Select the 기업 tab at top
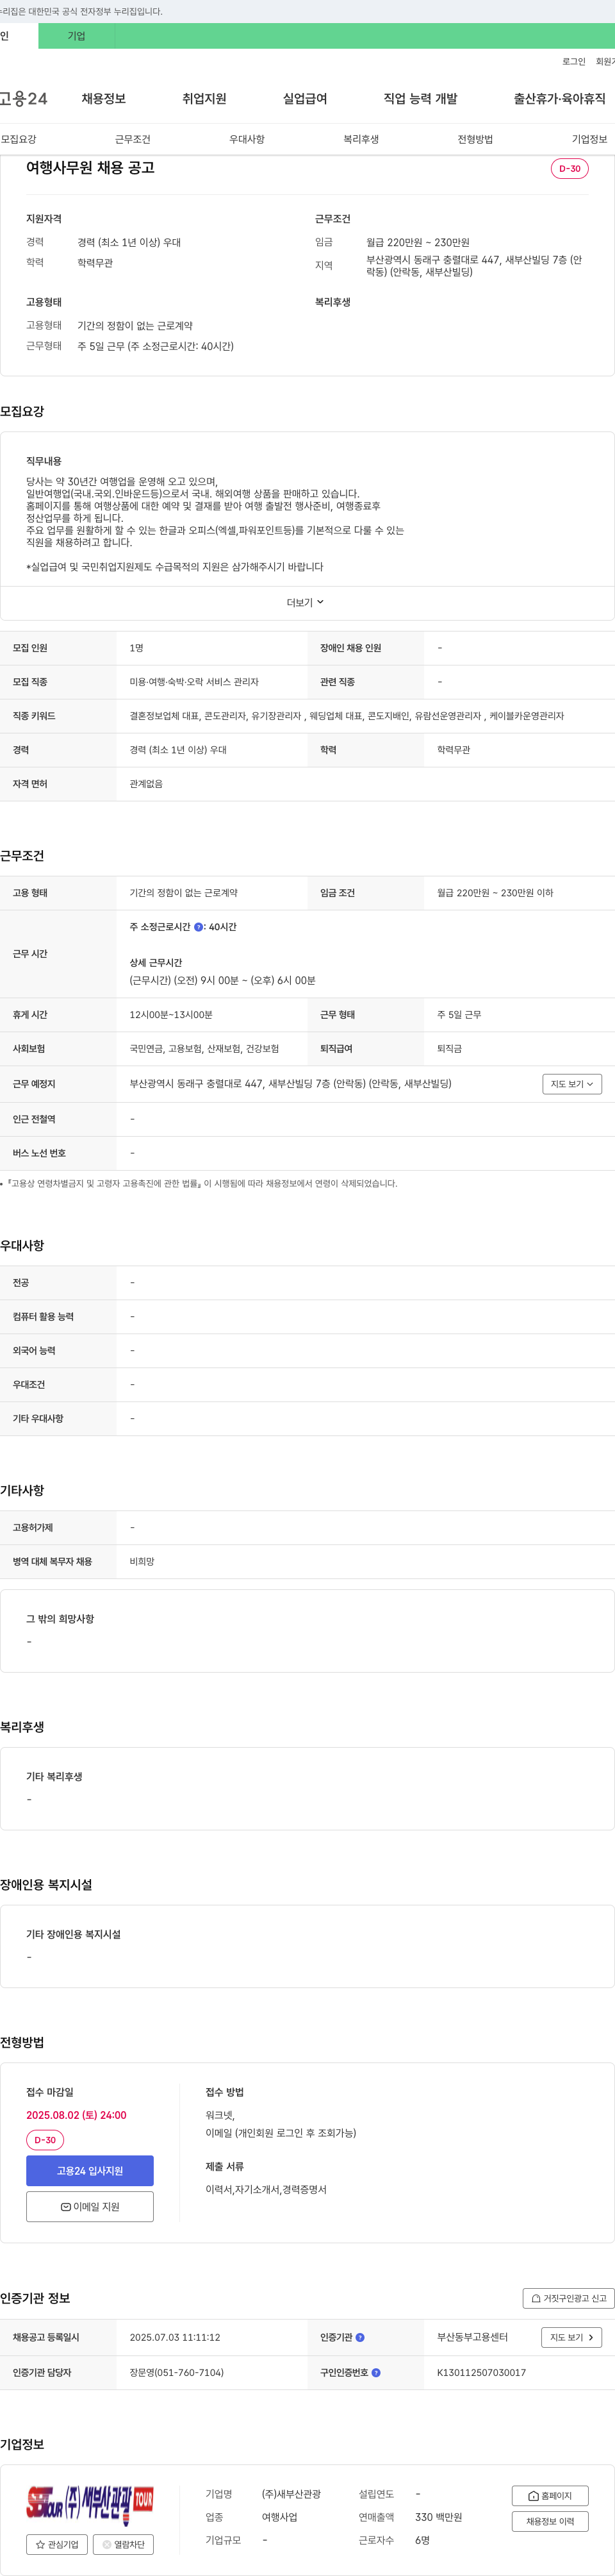 click(x=76, y=36)
